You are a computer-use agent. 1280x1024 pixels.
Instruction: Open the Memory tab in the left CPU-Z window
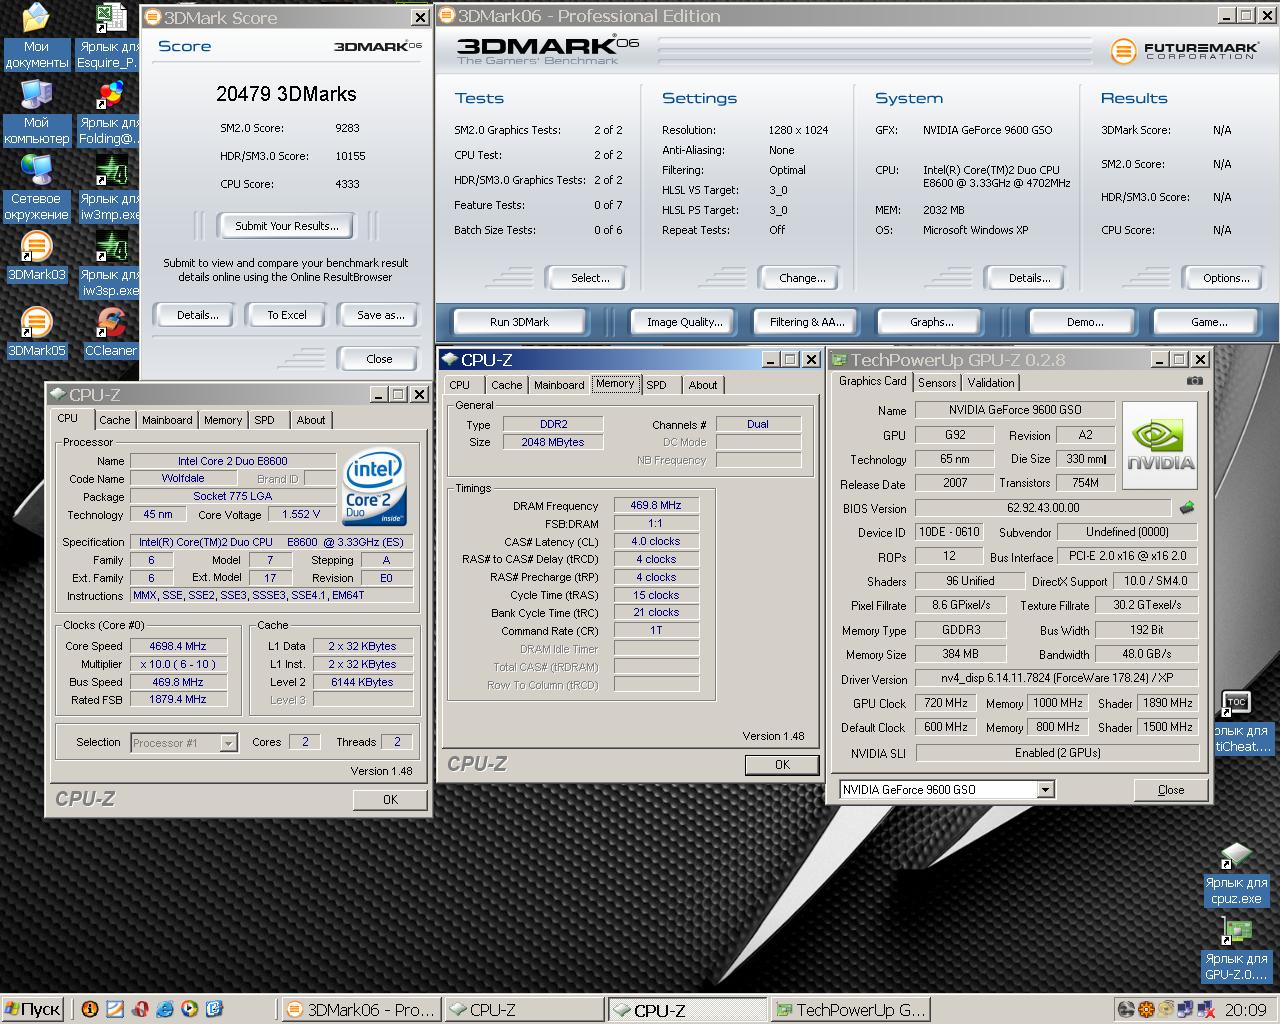click(x=223, y=420)
